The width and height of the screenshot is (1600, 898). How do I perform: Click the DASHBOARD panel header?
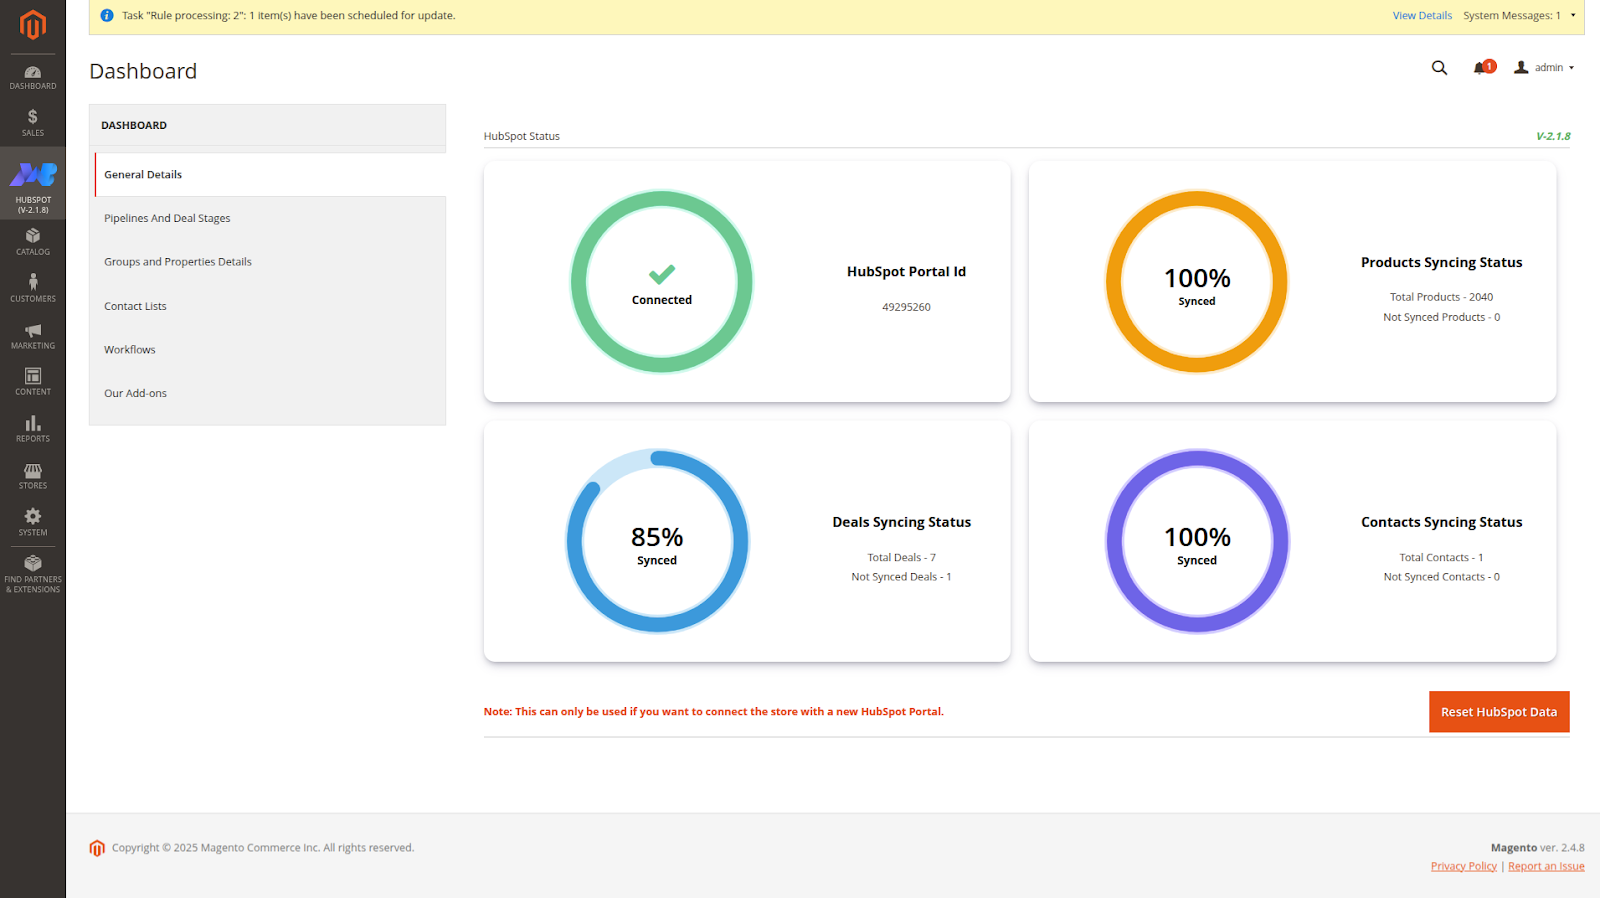(268, 125)
